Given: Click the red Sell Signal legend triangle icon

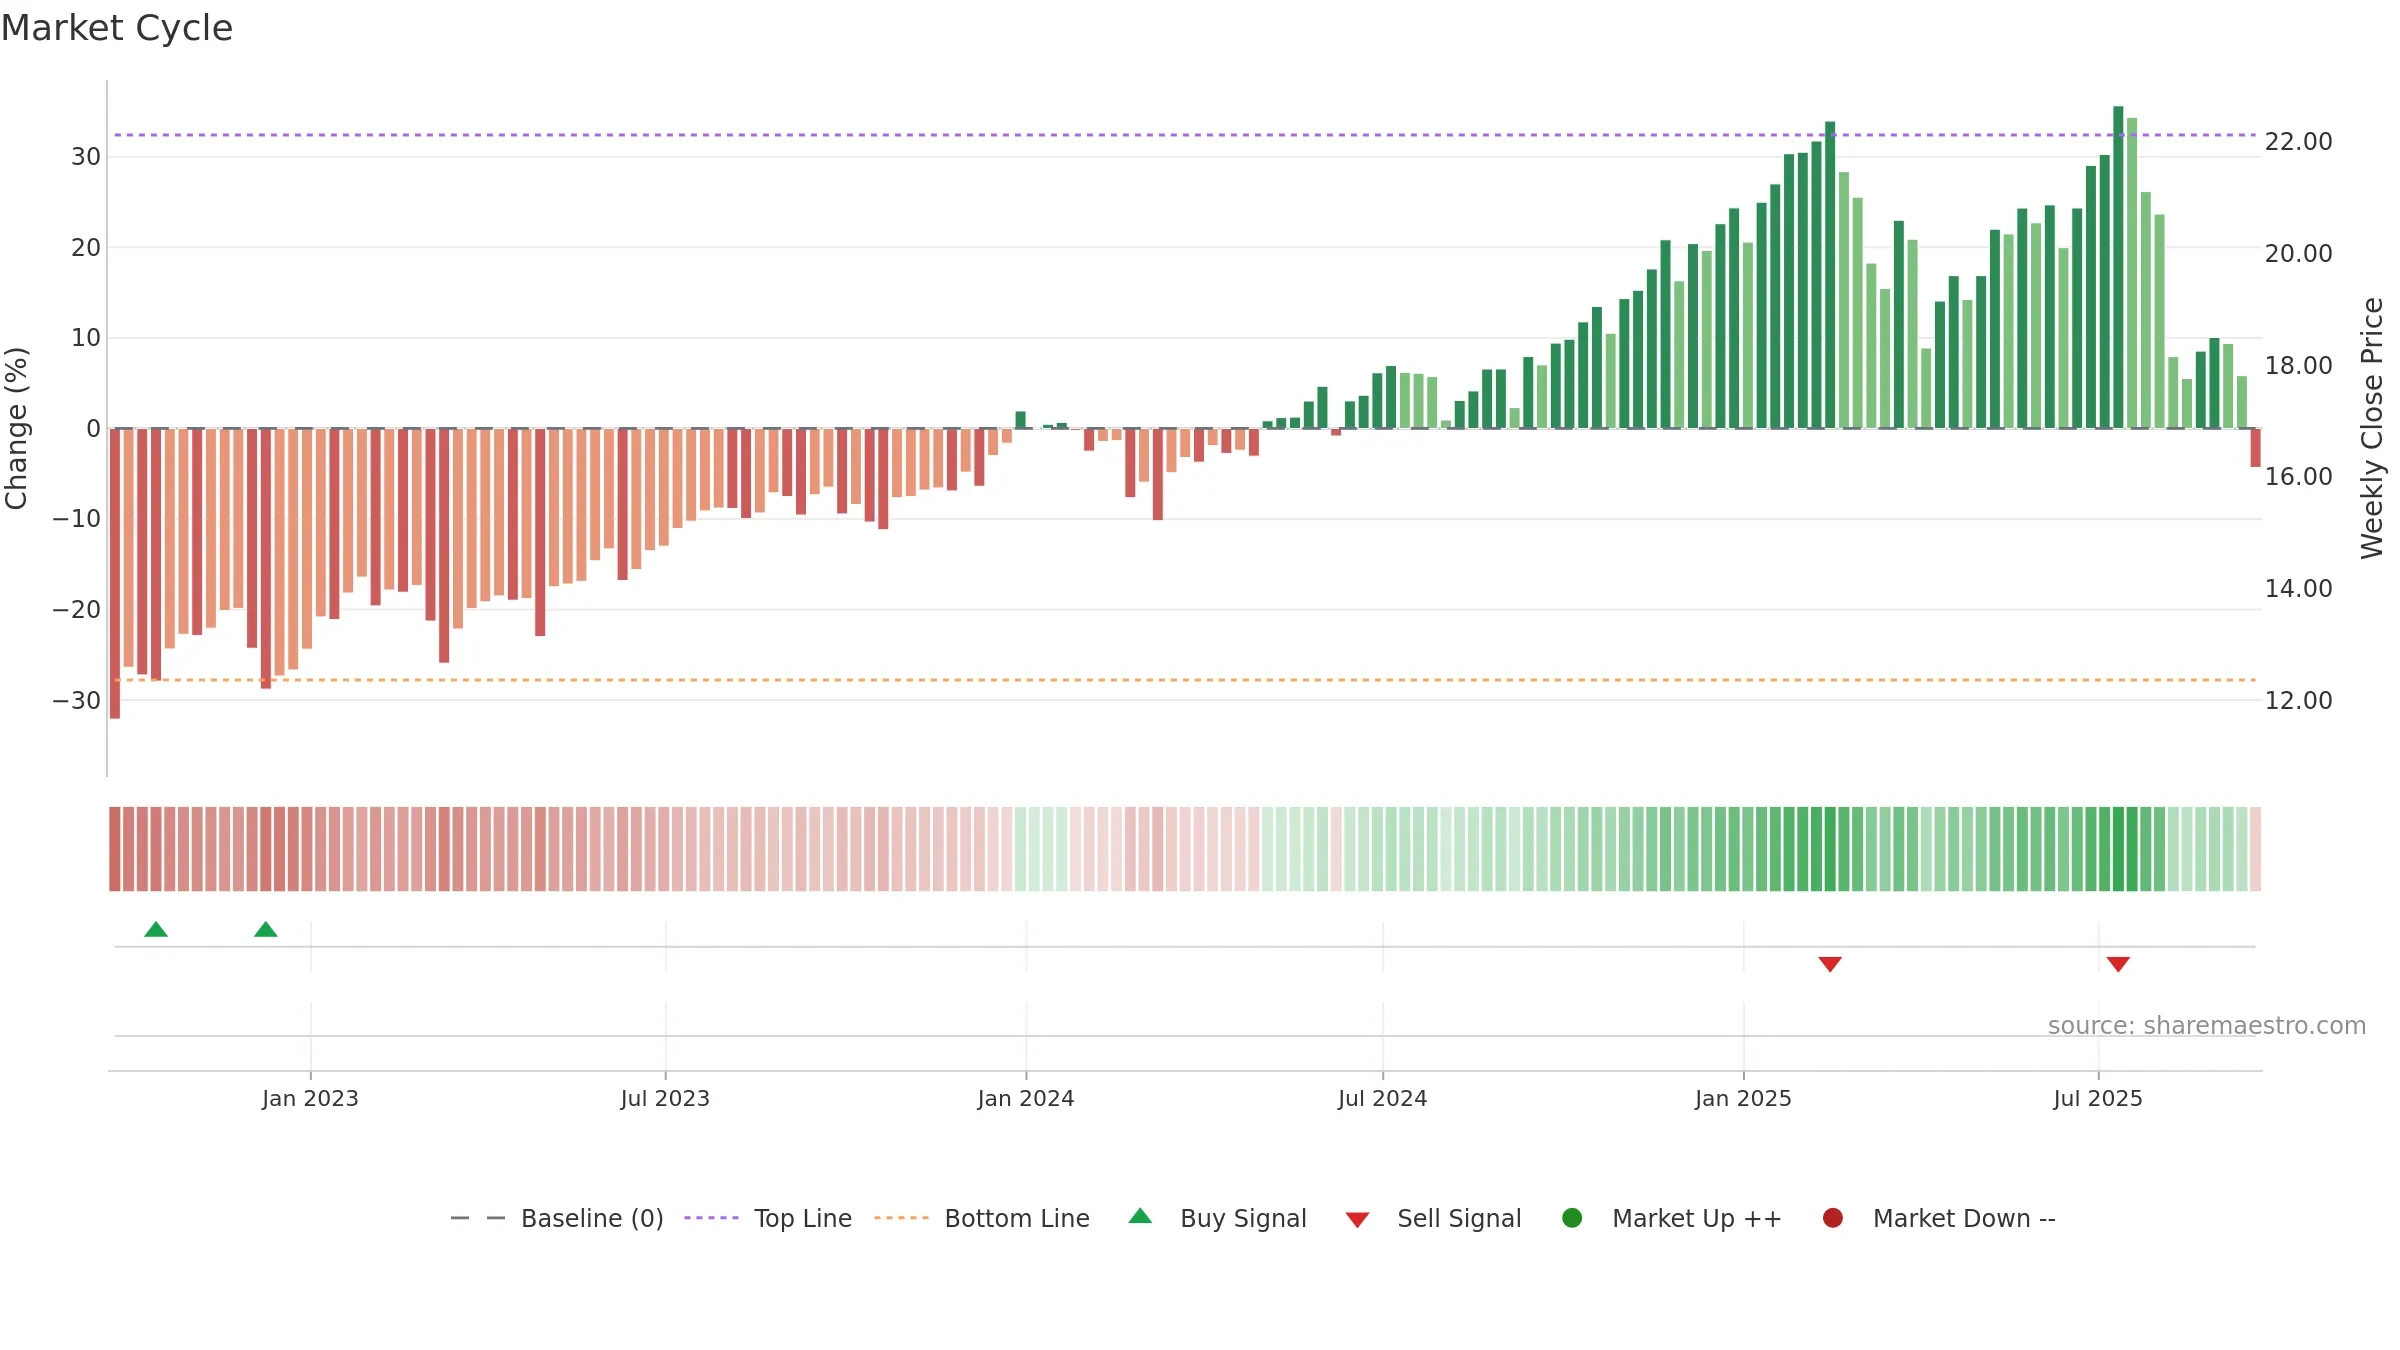Looking at the screenshot, I should [1357, 1220].
